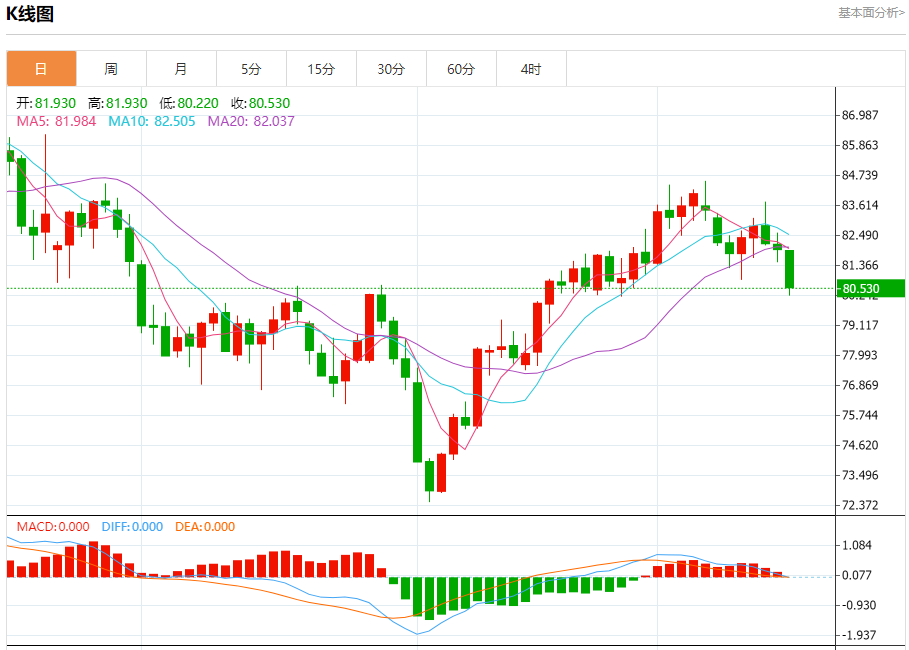This screenshot has width=909, height=650.
Task: Select the 60分 interval tab
Action: pyautogui.click(x=461, y=69)
